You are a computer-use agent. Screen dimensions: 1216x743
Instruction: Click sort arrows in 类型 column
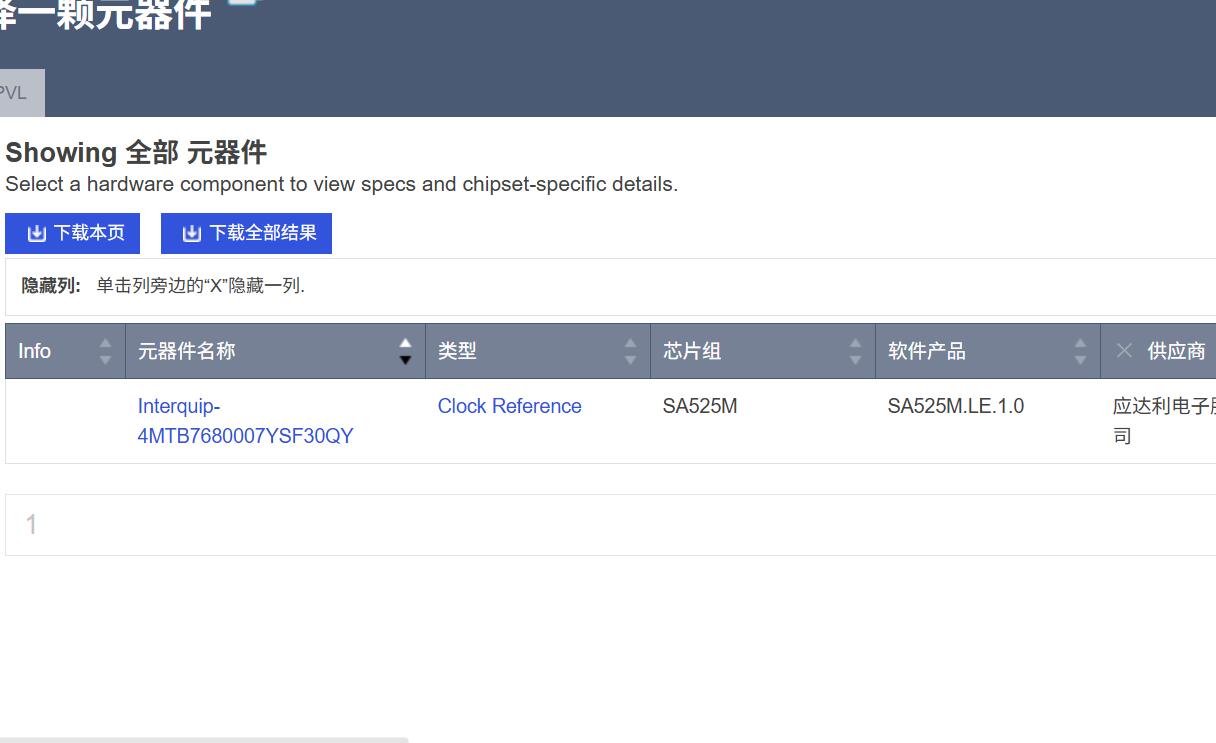tap(630, 351)
